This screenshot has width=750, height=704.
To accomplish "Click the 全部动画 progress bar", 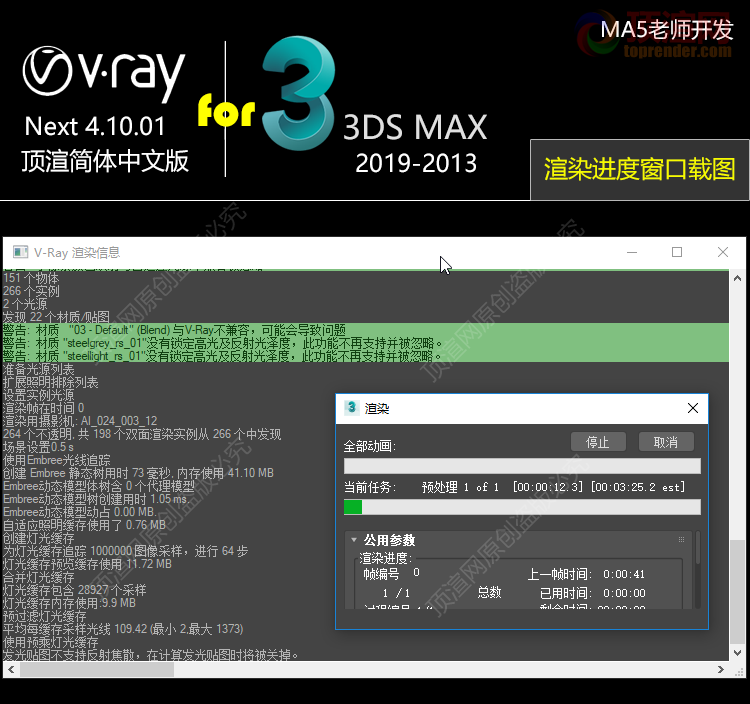I will click(x=522, y=466).
